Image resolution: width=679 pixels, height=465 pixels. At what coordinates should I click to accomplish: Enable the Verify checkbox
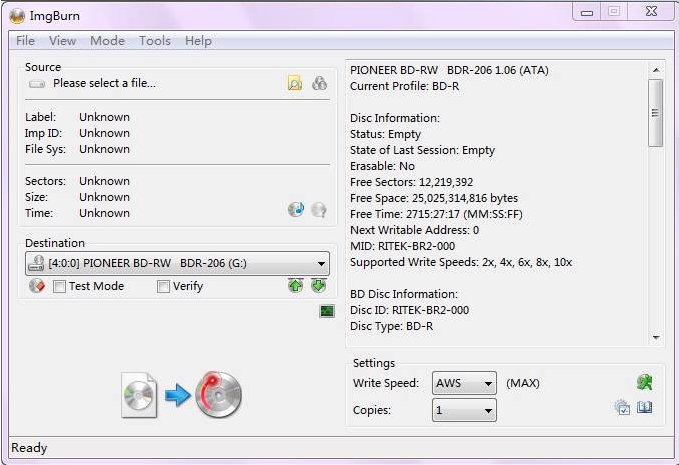[163, 286]
